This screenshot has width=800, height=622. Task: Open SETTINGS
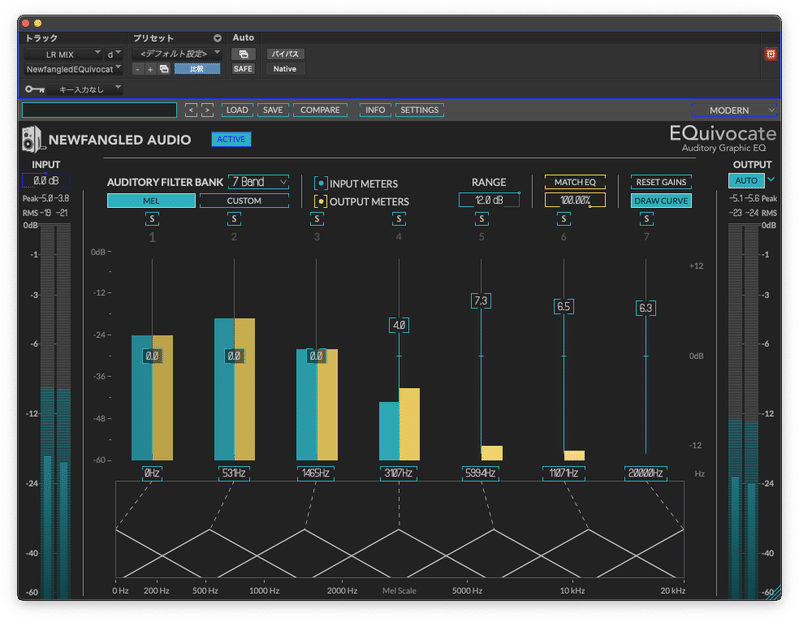click(419, 110)
